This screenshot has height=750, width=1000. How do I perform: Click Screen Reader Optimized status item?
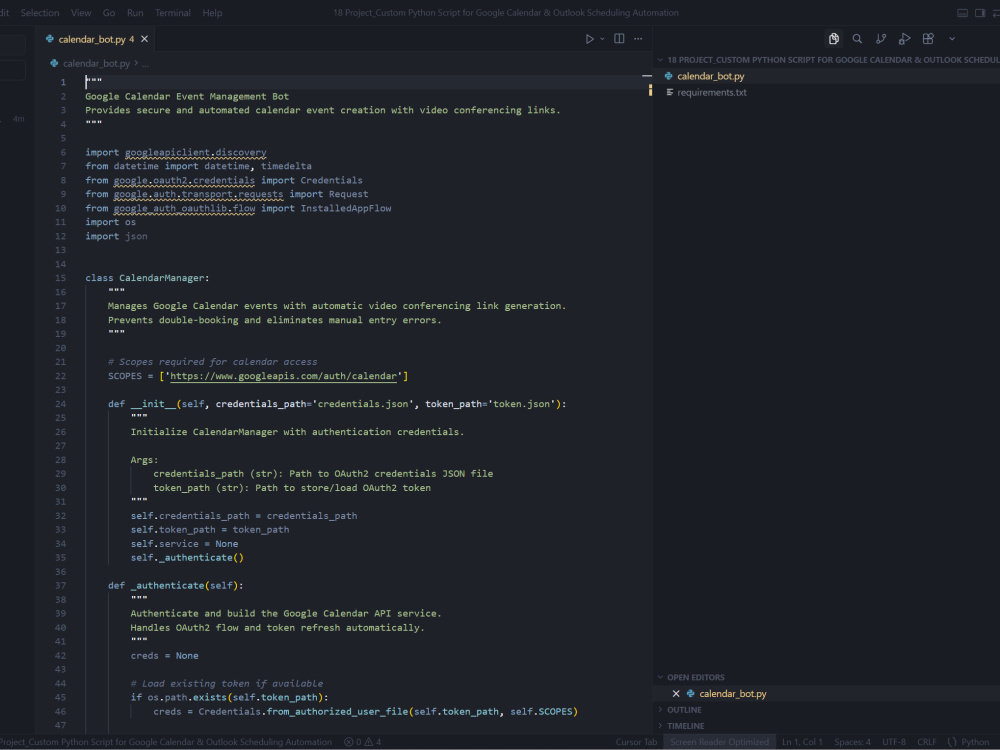click(x=719, y=742)
